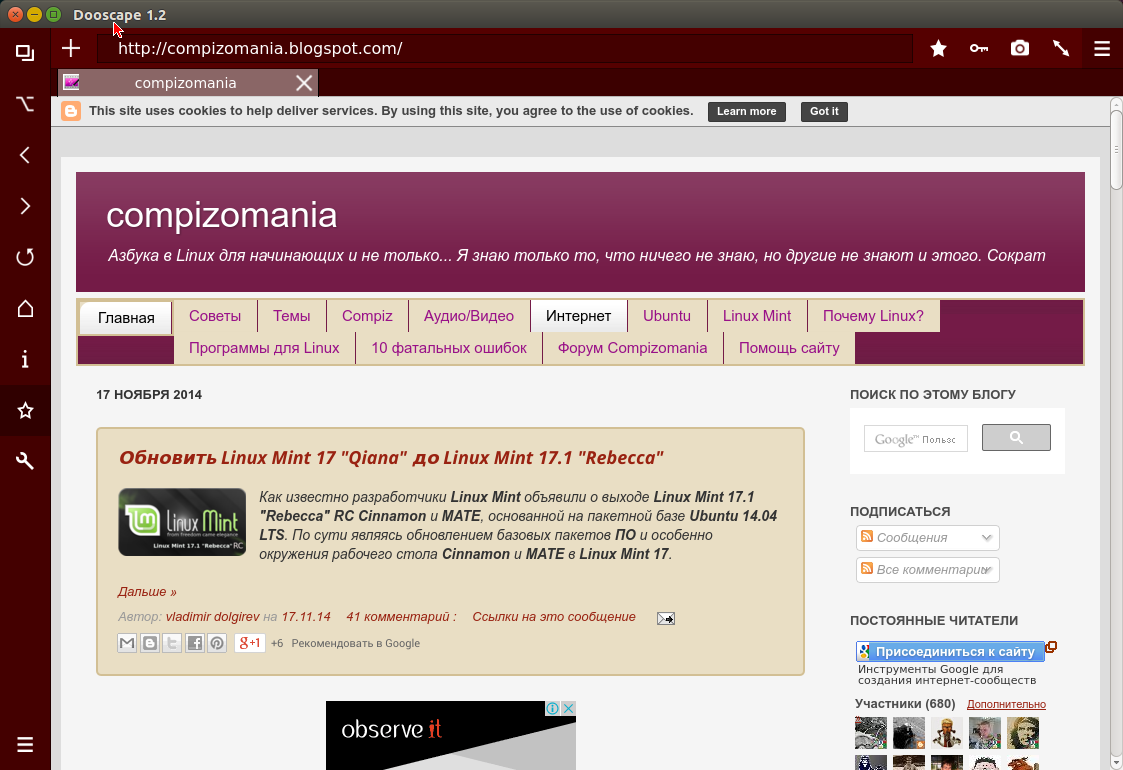Click the Learn more cookie button
Screen dimensions: 1123x770
pyautogui.click(x=746, y=112)
